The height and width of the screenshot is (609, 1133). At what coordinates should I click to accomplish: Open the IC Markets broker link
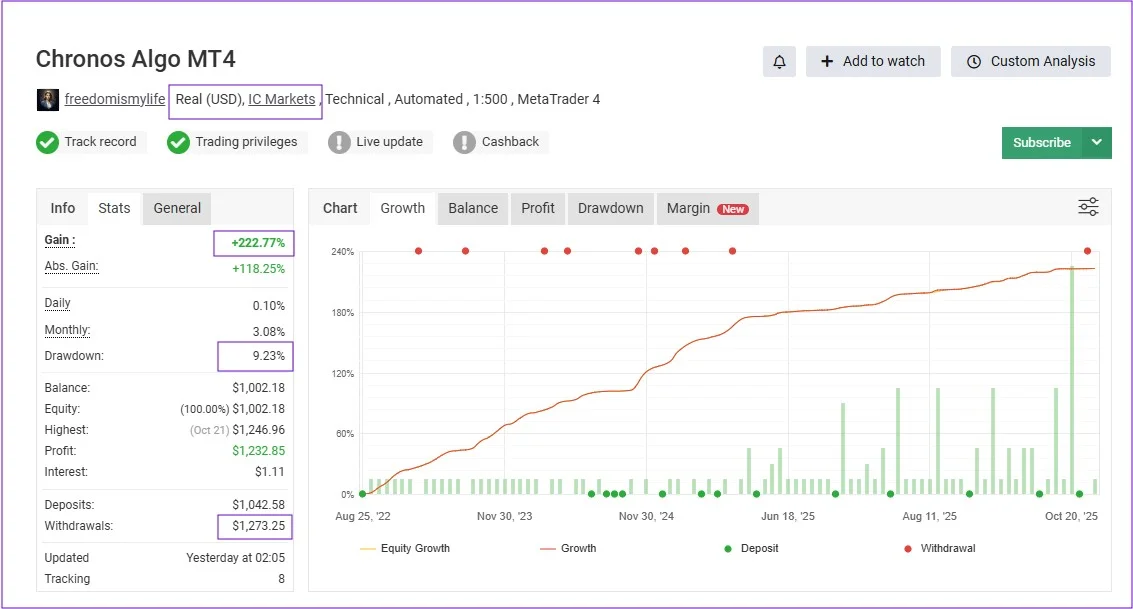(281, 99)
